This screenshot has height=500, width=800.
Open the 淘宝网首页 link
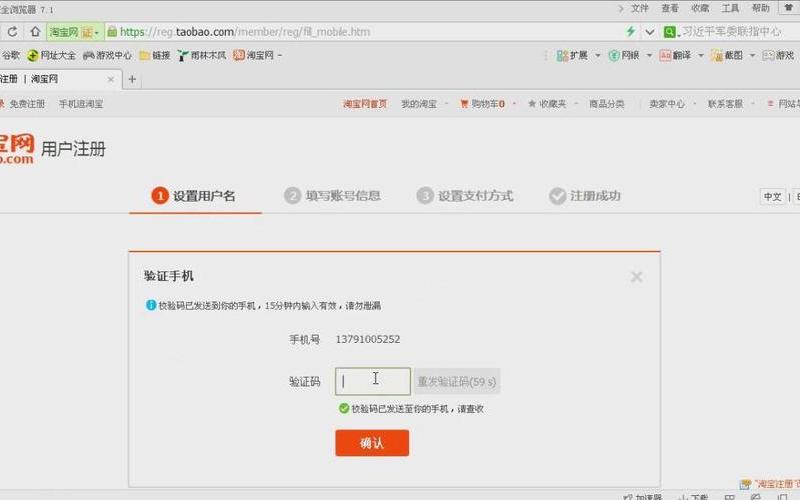tap(365, 104)
